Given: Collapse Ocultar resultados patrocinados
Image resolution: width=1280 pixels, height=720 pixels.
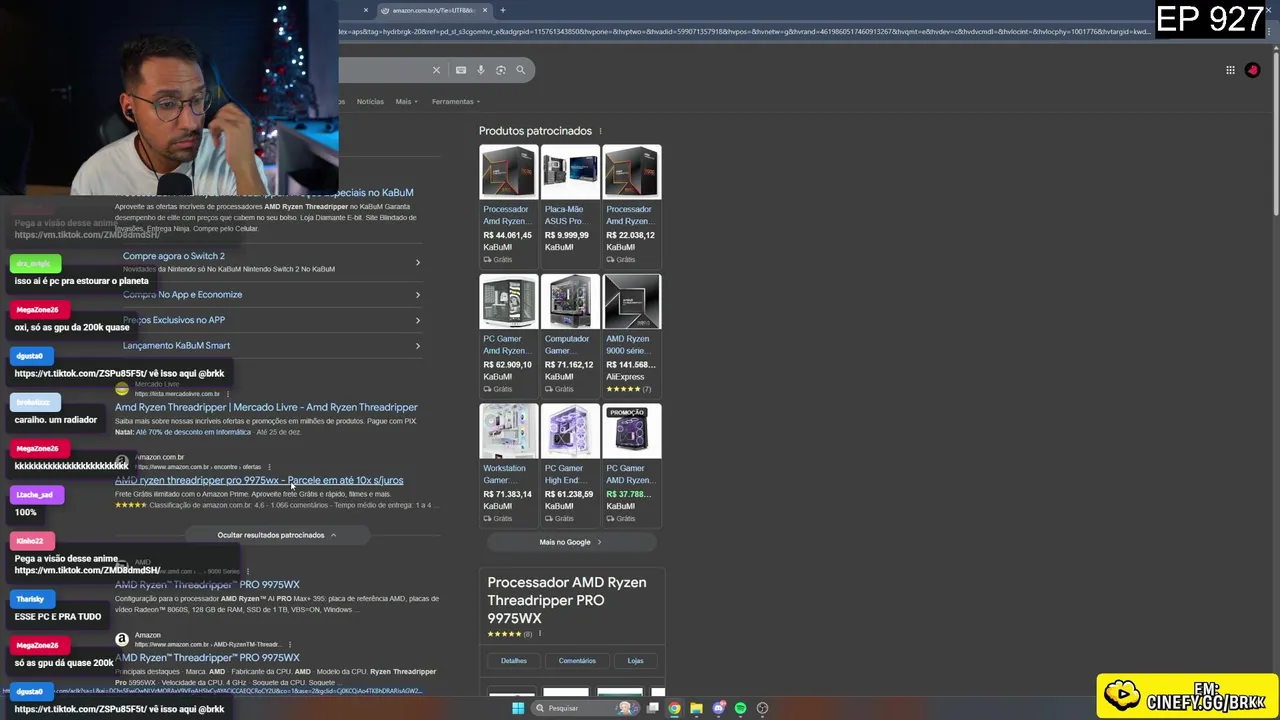Looking at the screenshot, I should (x=276, y=535).
